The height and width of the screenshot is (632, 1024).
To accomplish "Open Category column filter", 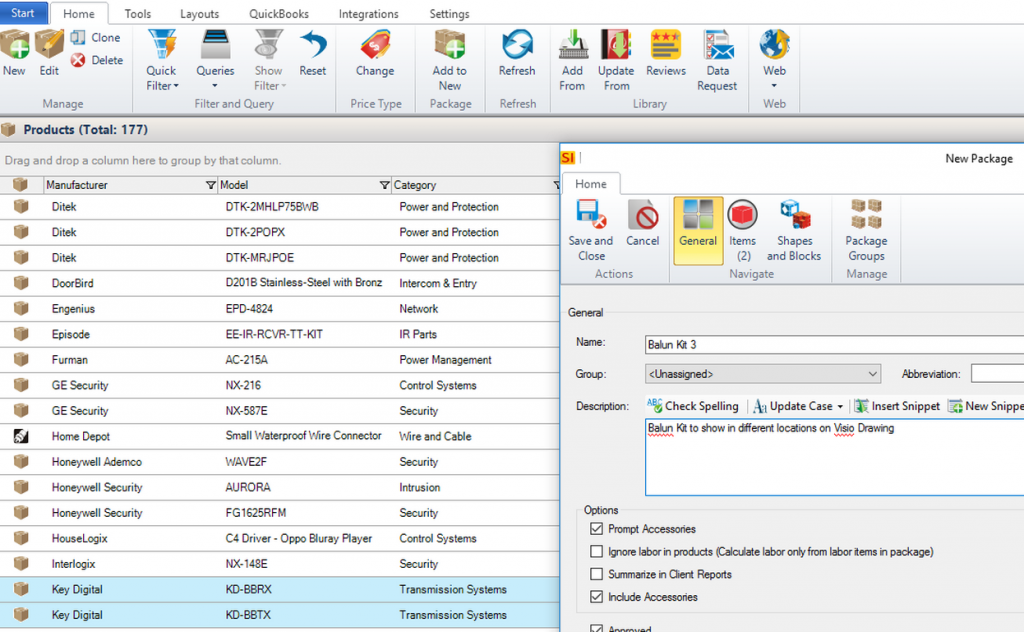I will click(x=556, y=185).
